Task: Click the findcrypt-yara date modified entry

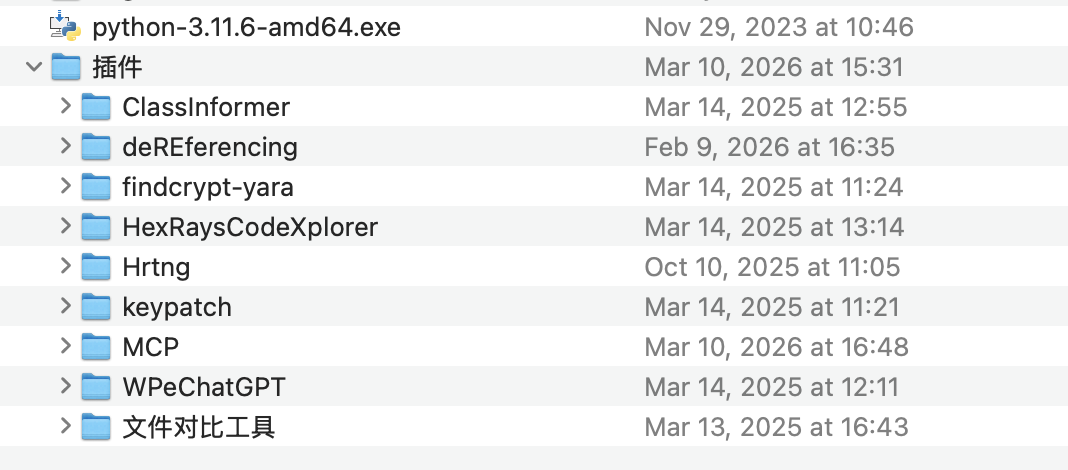Action: [x=773, y=187]
